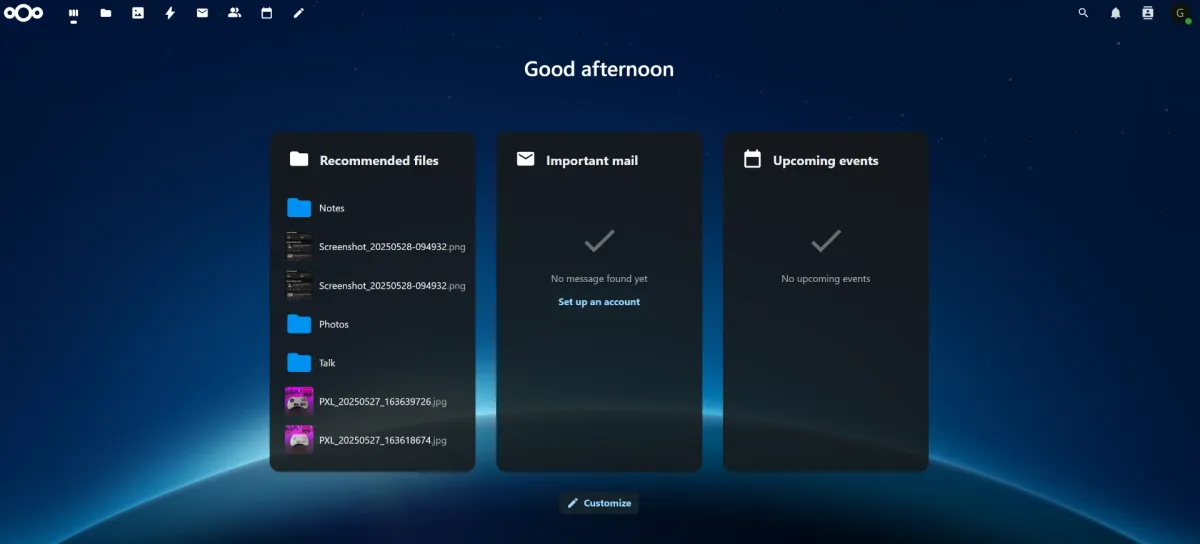Image resolution: width=1200 pixels, height=544 pixels.
Task: Click the No message found yet text
Action: click(599, 279)
